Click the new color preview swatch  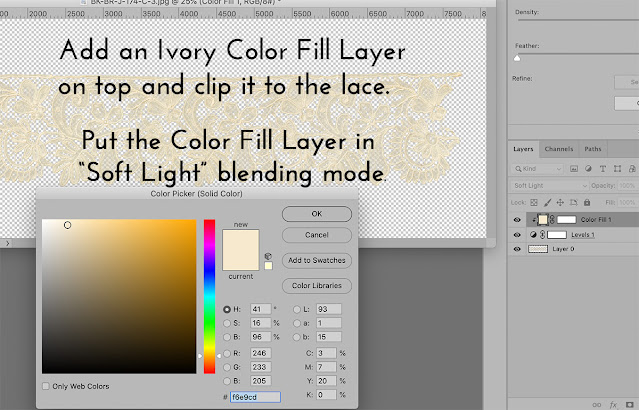click(240, 240)
